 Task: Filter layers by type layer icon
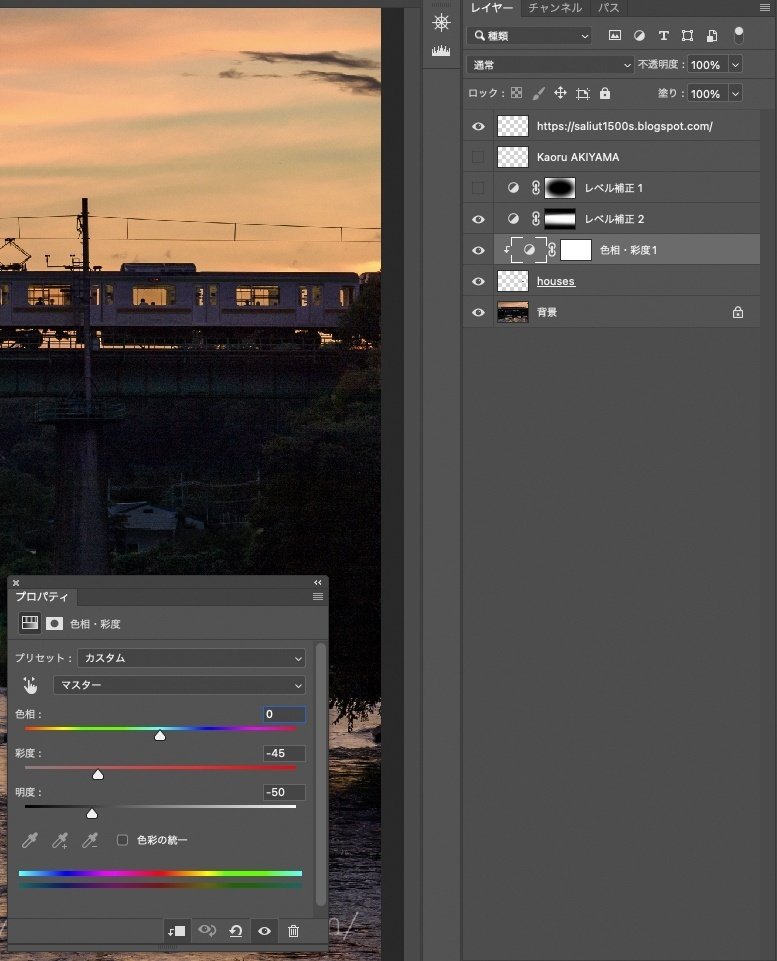tap(664, 36)
